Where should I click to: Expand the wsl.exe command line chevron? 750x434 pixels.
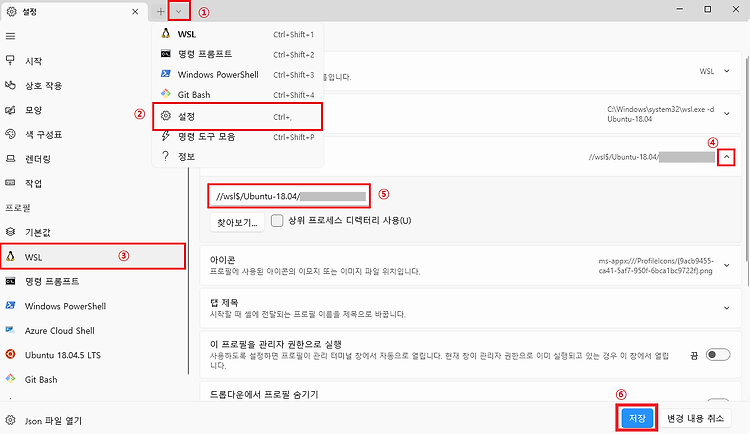(727, 114)
